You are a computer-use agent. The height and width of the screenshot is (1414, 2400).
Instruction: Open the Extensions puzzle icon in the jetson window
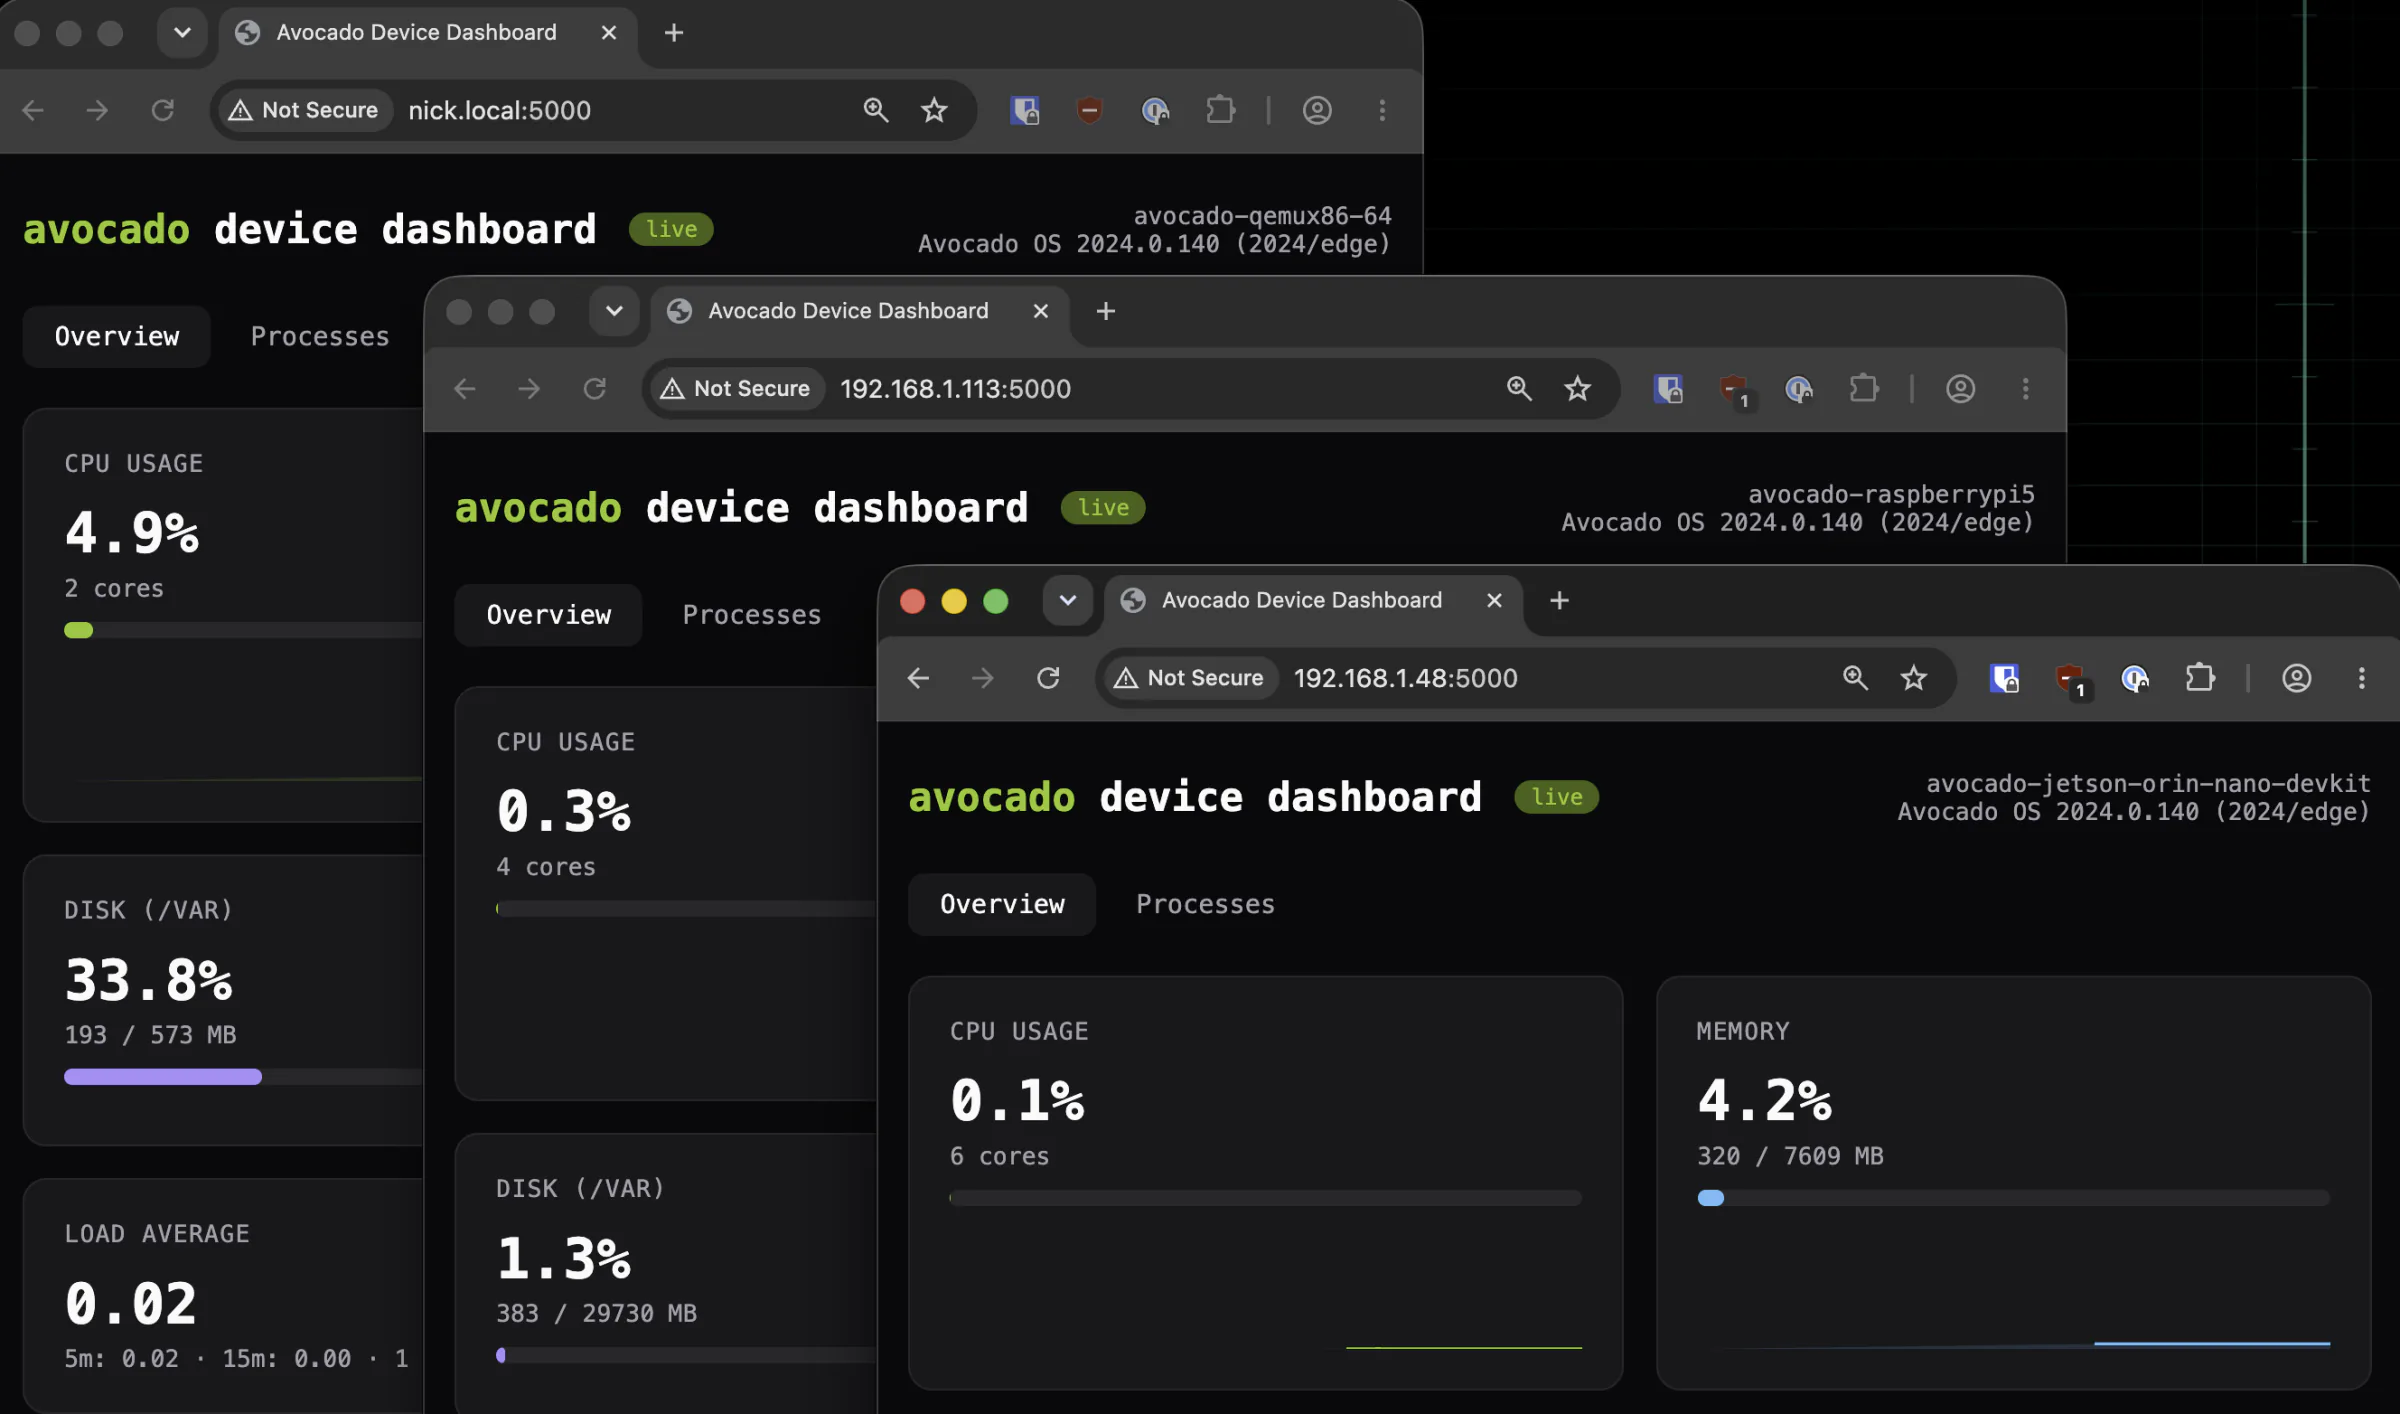2200,678
